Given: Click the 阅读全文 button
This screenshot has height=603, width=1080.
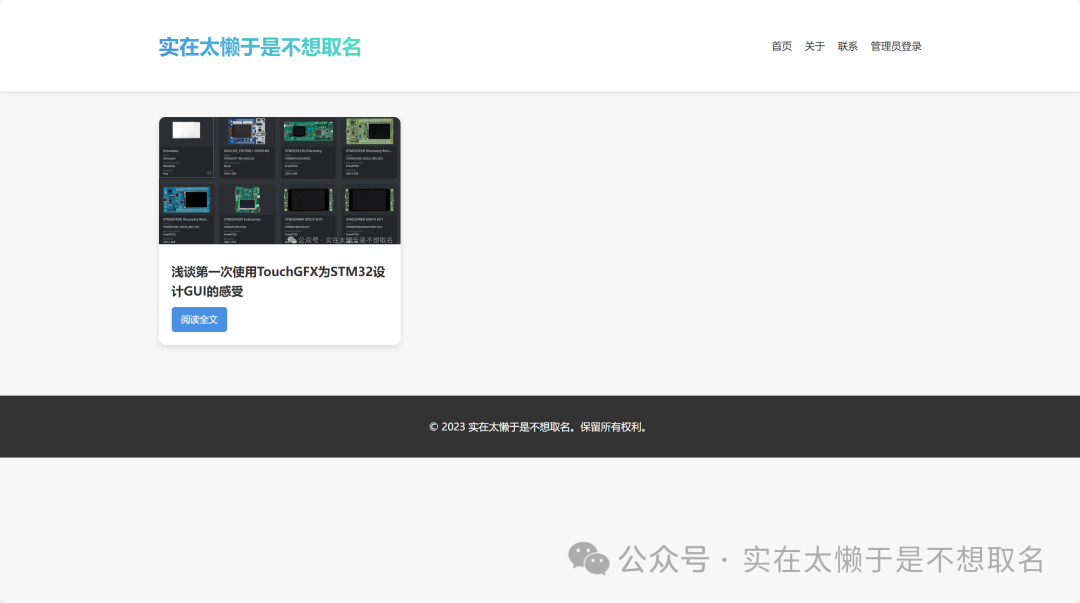Looking at the screenshot, I should 199,319.
